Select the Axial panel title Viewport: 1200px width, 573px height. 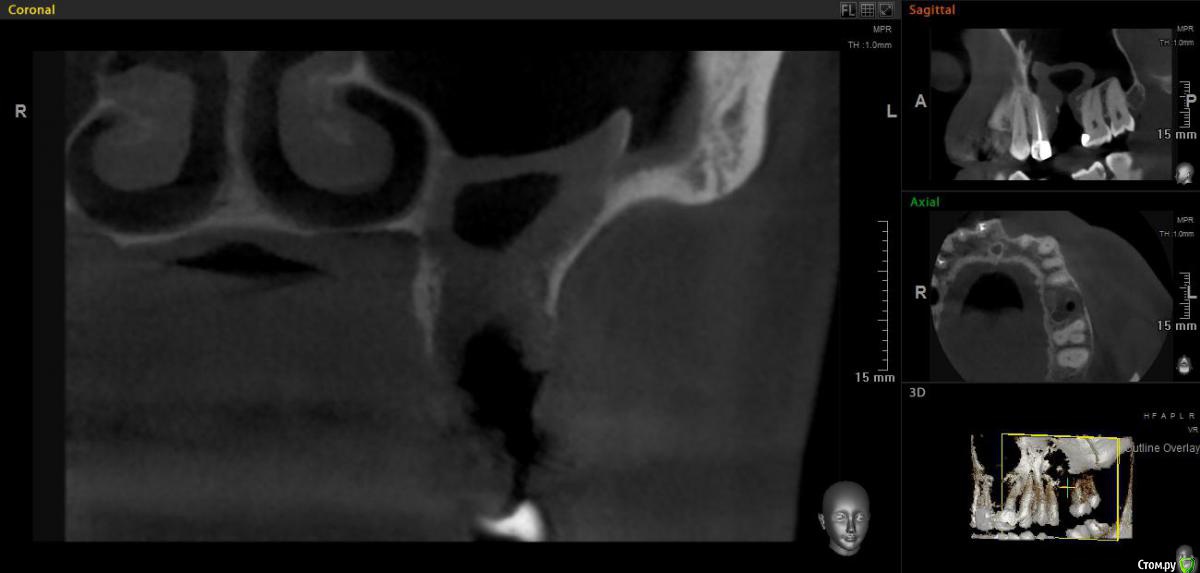coord(924,201)
